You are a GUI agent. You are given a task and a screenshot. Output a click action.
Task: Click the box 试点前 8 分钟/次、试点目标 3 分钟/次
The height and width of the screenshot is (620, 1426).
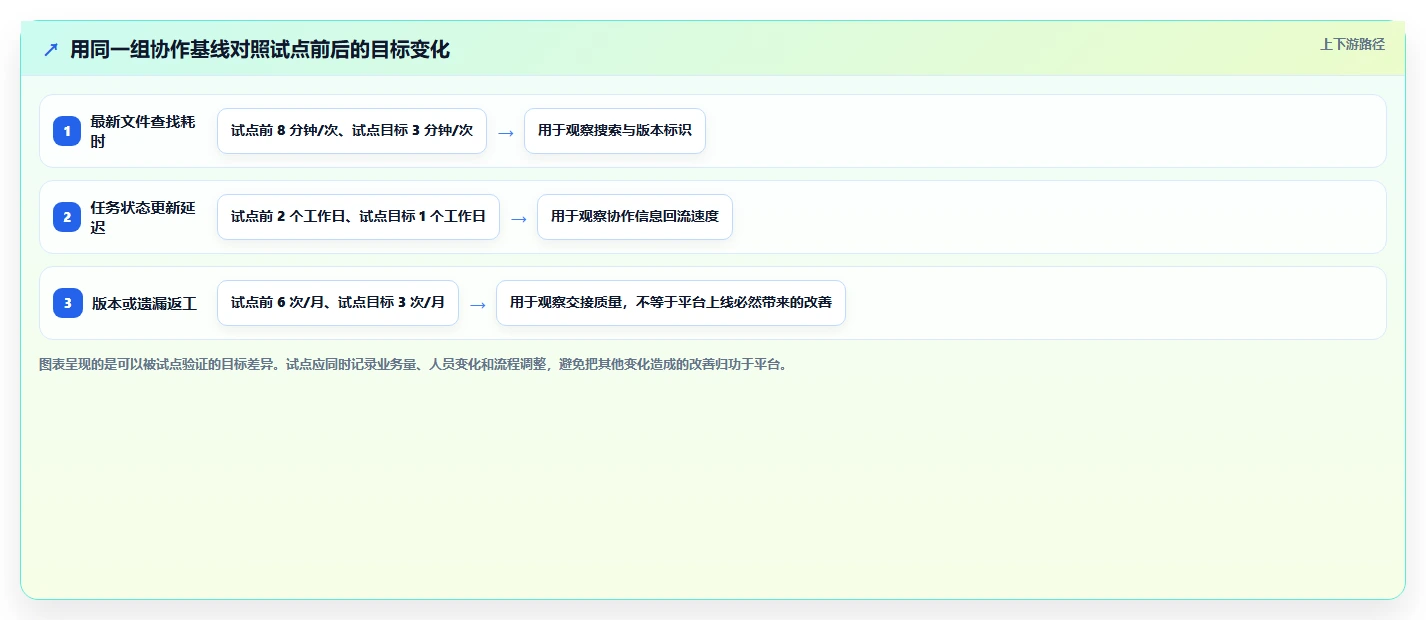click(x=352, y=131)
